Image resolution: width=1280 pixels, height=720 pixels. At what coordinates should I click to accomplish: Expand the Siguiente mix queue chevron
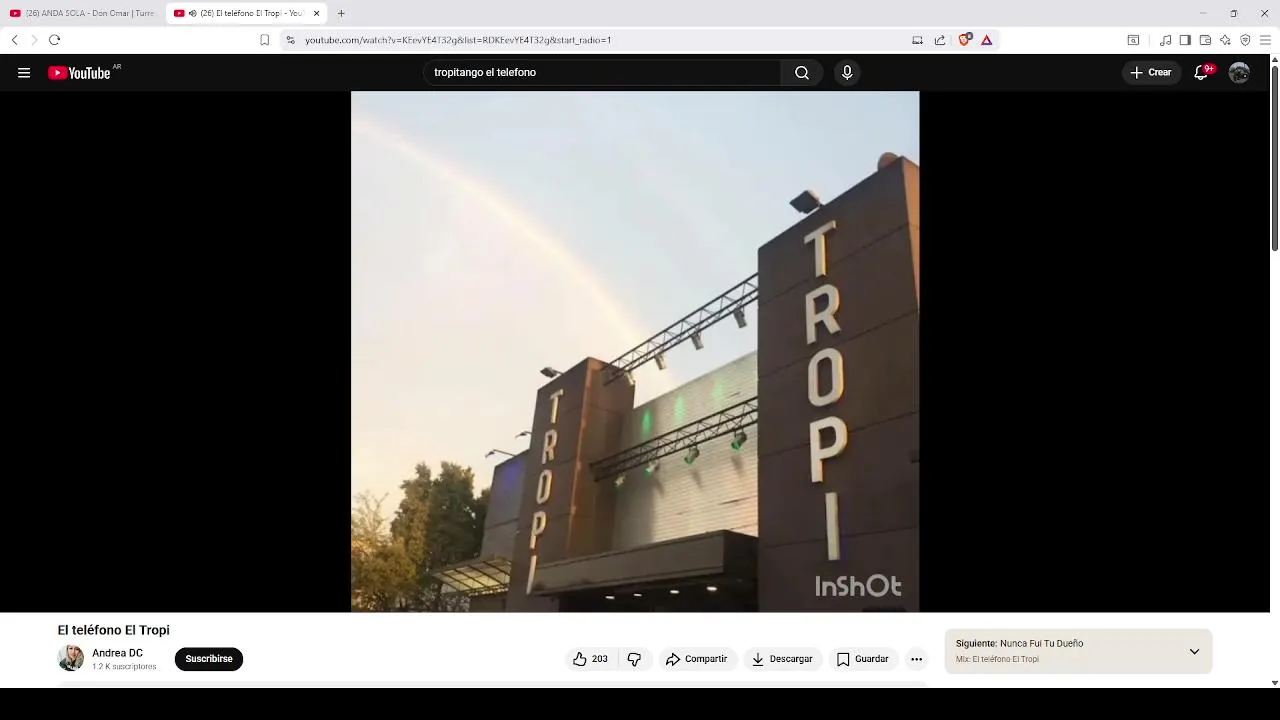click(1194, 651)
